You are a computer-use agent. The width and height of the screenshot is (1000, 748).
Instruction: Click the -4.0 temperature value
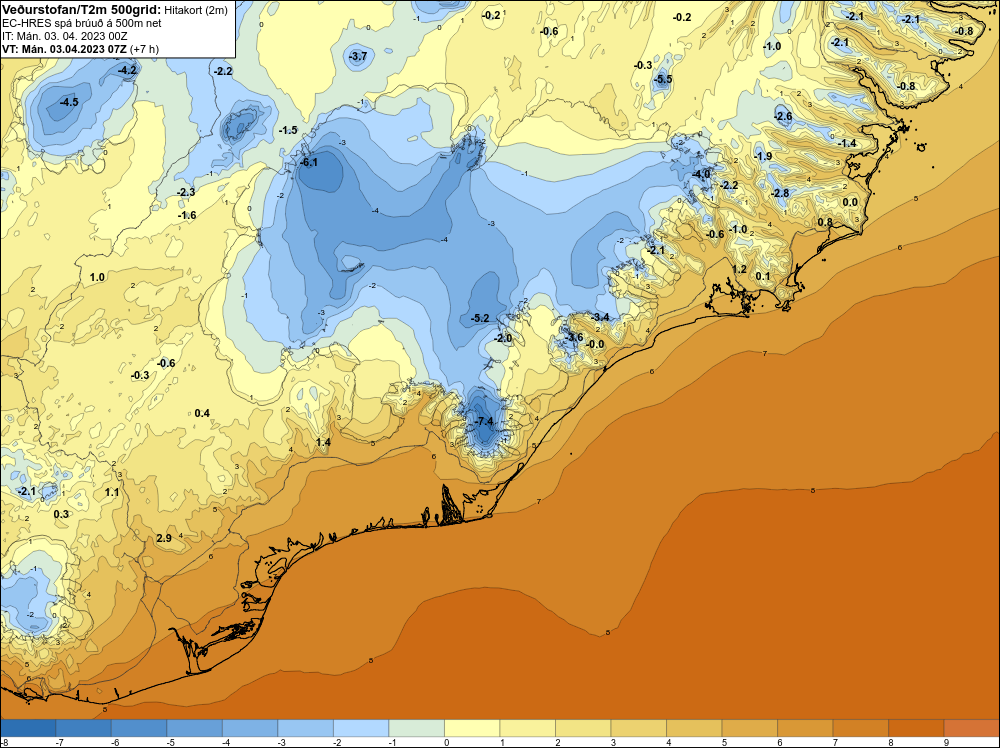pos(701,174)
